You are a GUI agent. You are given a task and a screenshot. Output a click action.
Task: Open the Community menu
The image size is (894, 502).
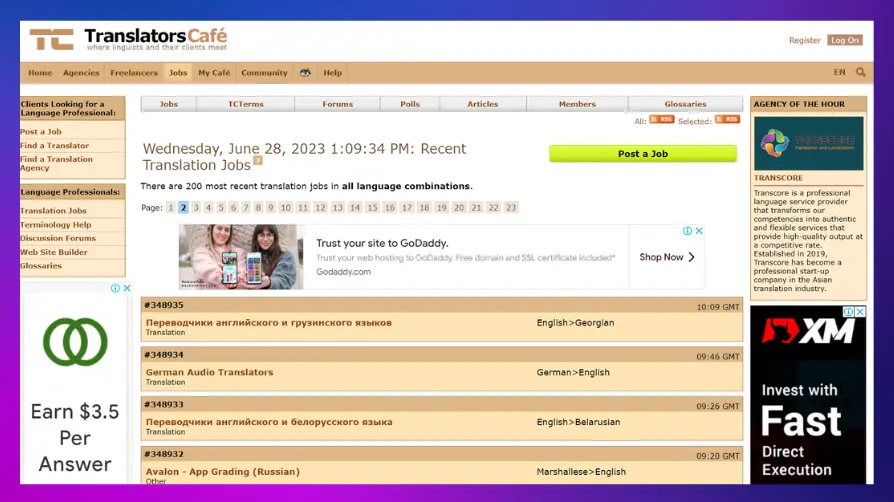click(x=264, y=72)
